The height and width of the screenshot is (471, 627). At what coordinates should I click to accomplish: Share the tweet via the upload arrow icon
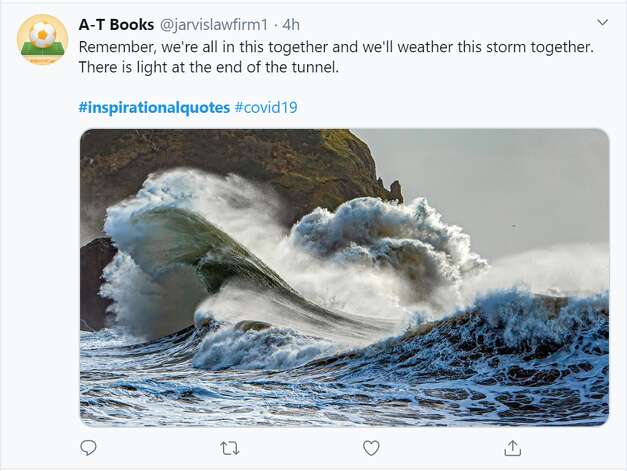pos(512,448)
